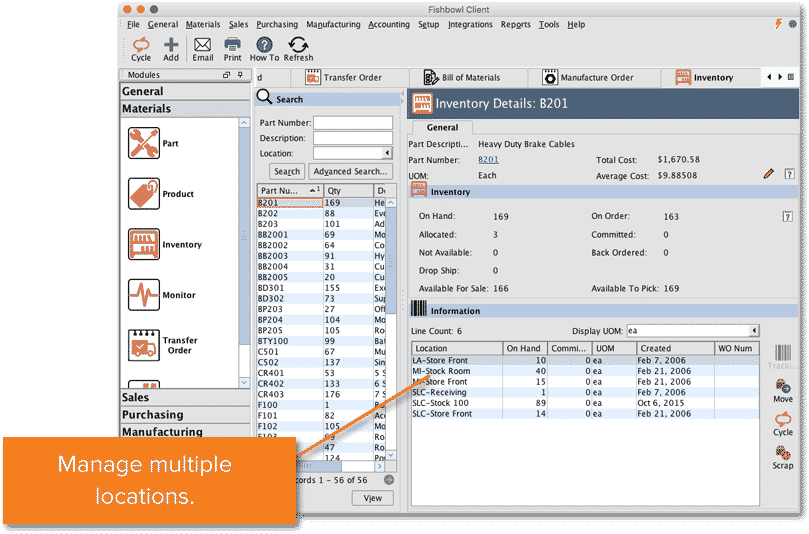809x534 pixels.
Task: Open the Reports menu
Action: tap(515, 24)
